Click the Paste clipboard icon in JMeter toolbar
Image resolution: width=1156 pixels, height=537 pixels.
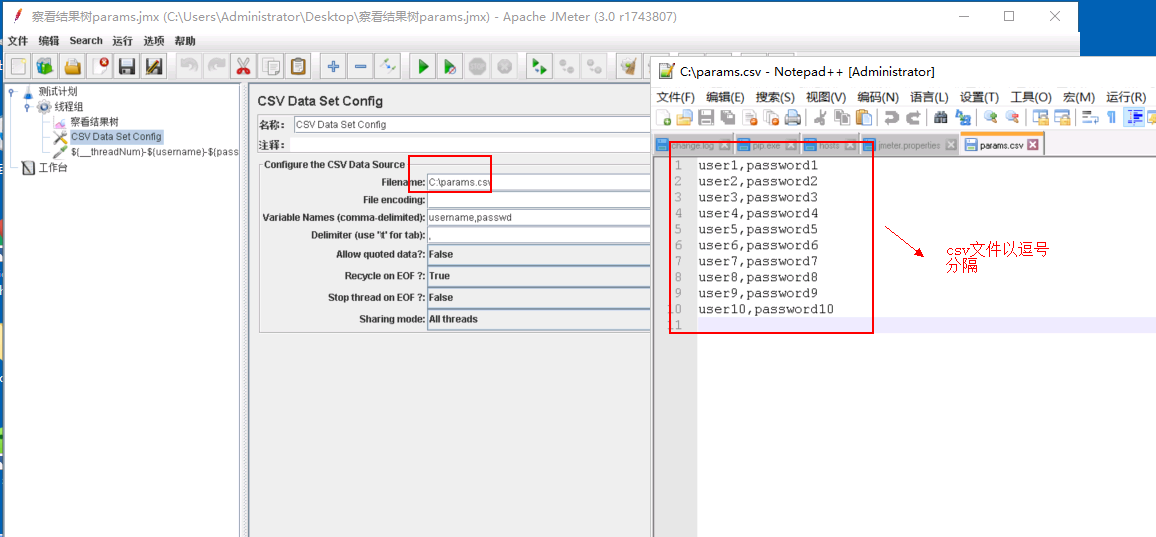[x=298, y=67]
